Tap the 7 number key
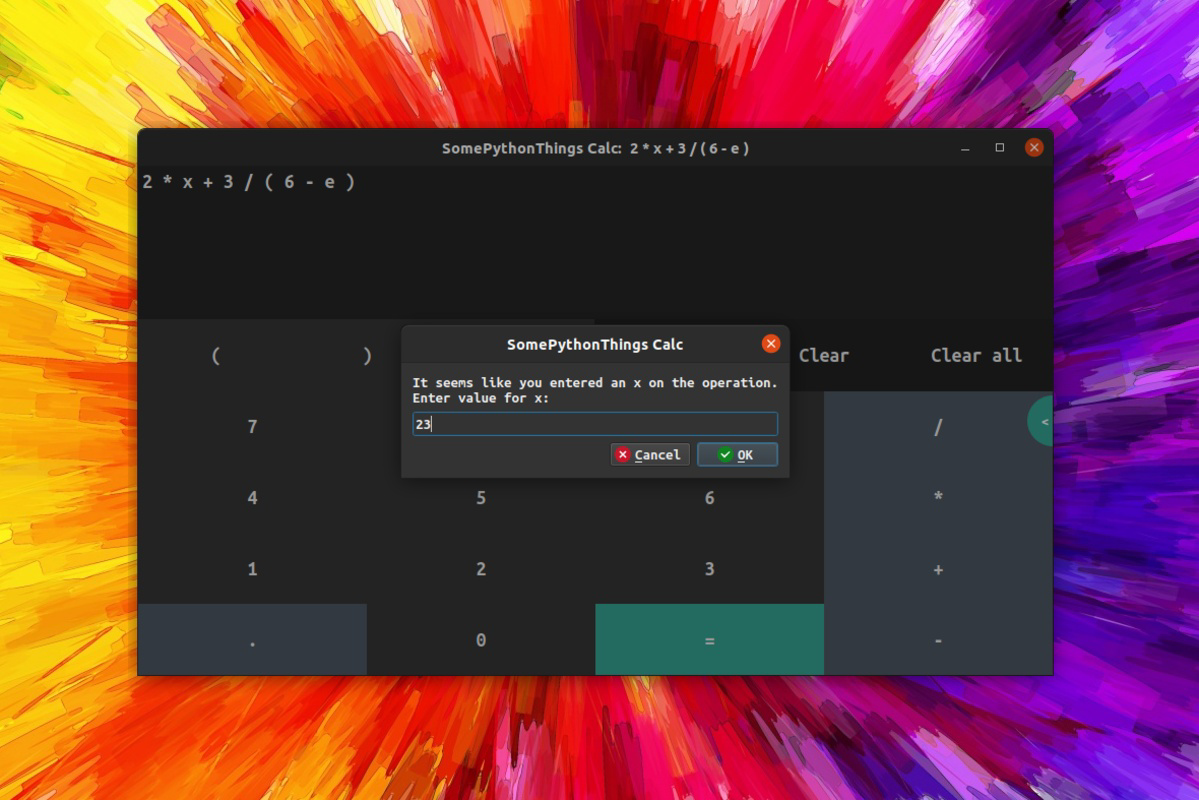Viewport: 1199px width, 800px height. tap(252, 427)
